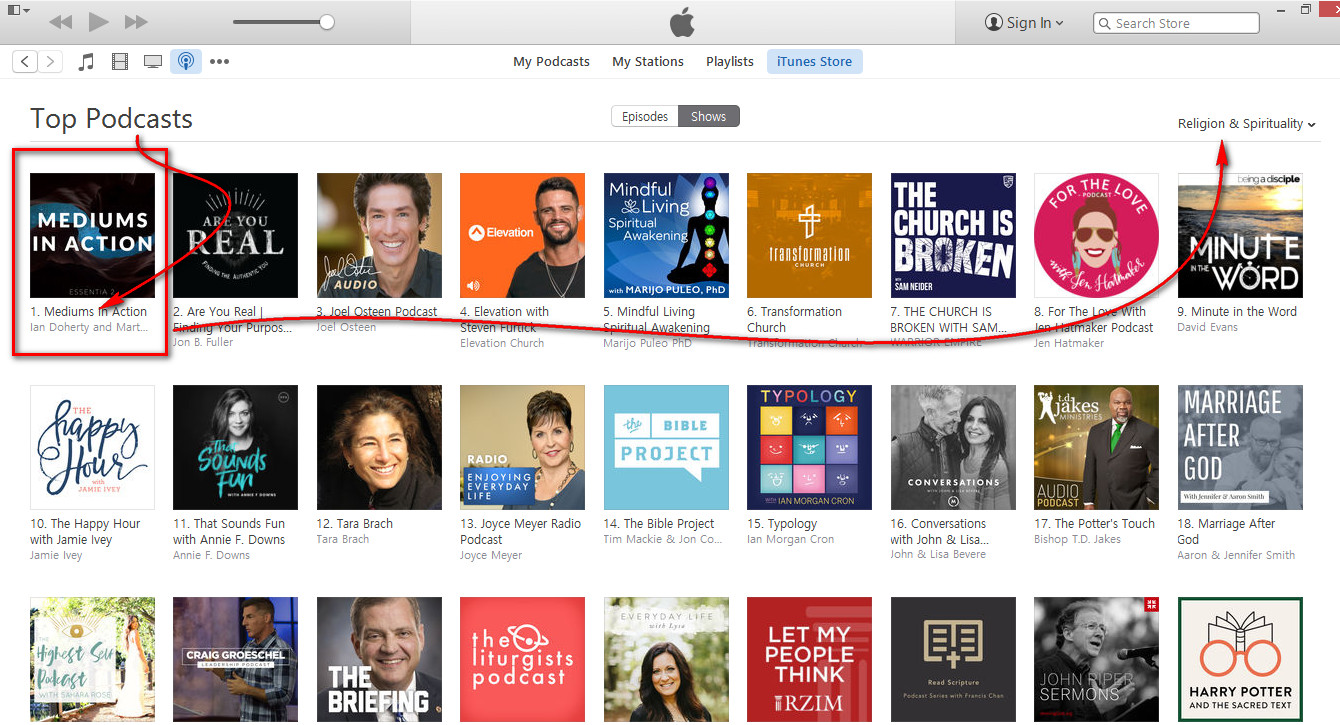1340x725 pixels.
Task: Adjust the volume slider
Action: (x=283, y=22)
